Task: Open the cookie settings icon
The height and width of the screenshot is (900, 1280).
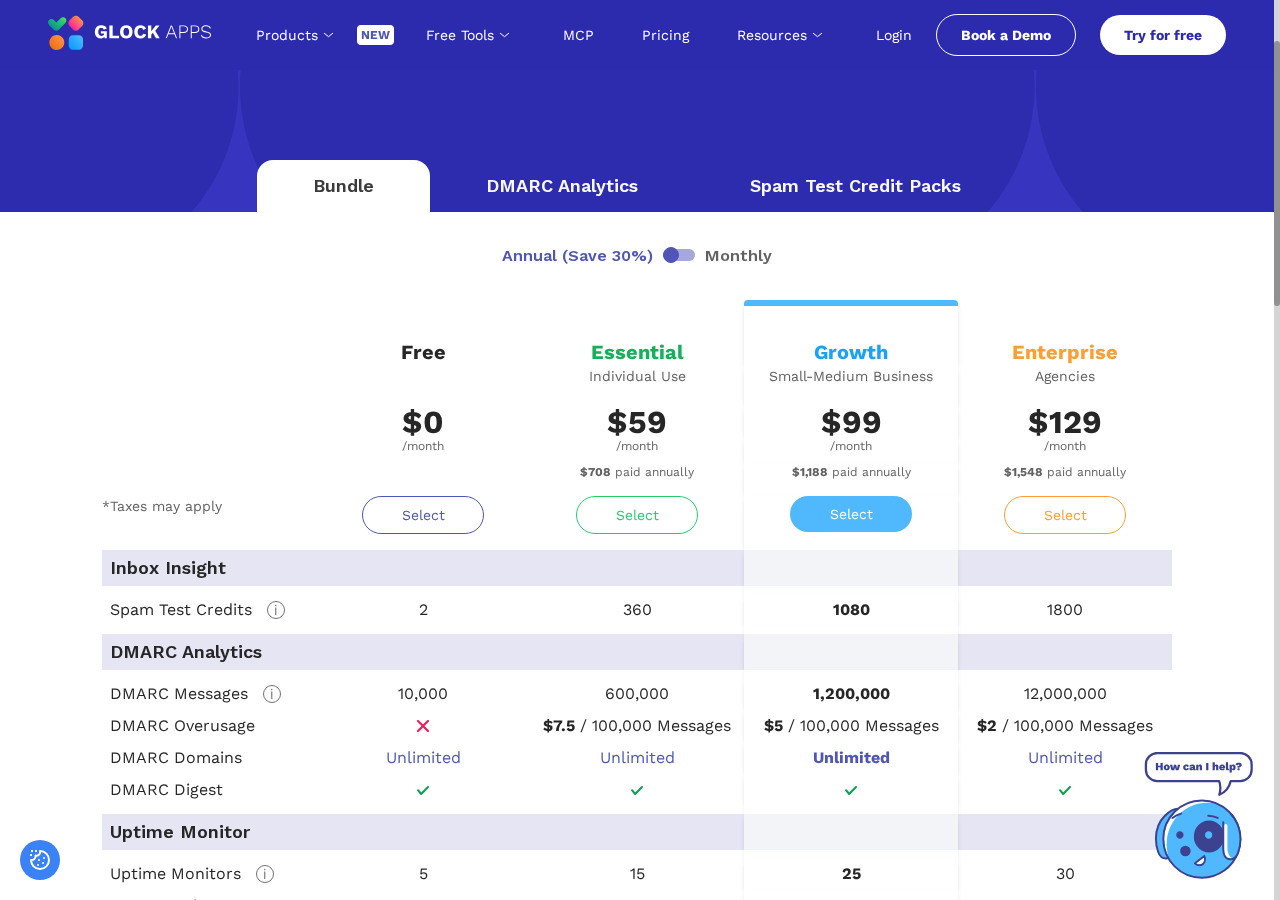Action: [40, 860]
